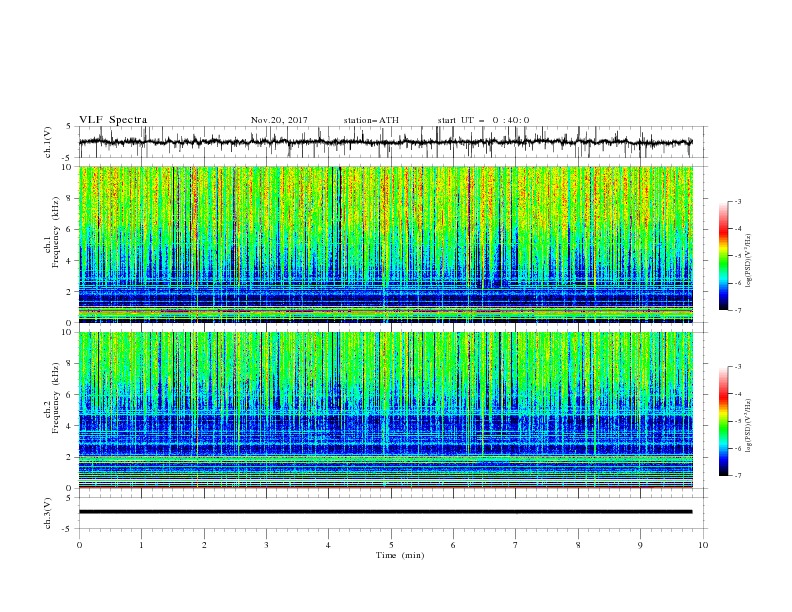Click the "-6" tick on ch.2 colorbar
This screenshot has width=792, height=612.
[738, 448]
